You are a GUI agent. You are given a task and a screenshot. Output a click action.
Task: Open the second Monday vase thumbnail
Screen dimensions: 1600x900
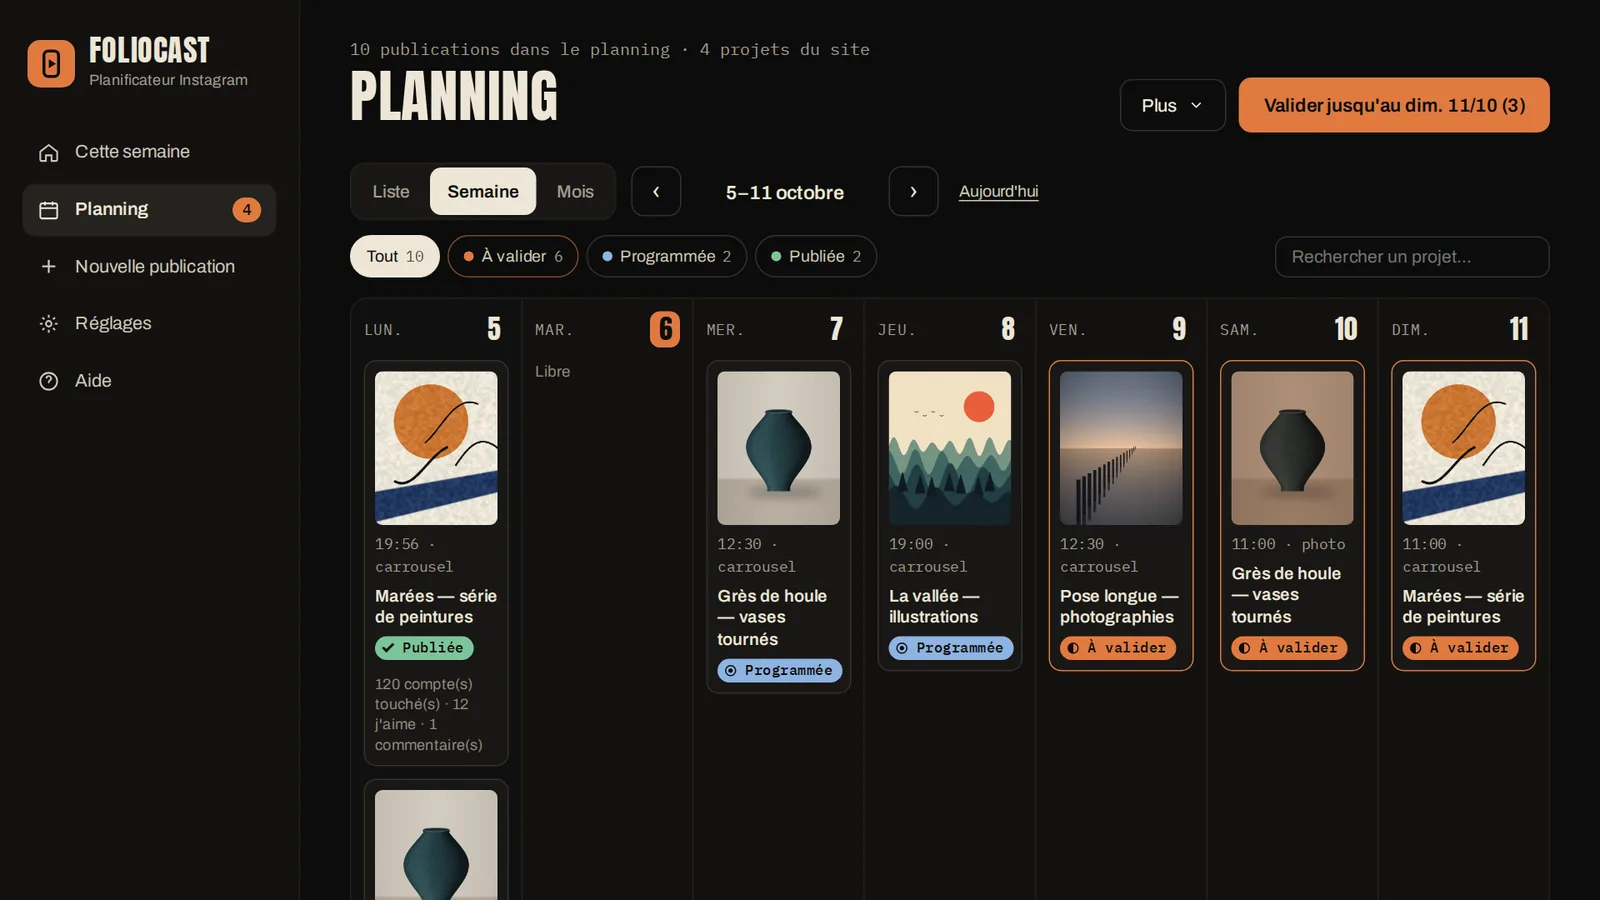(436, 845)
